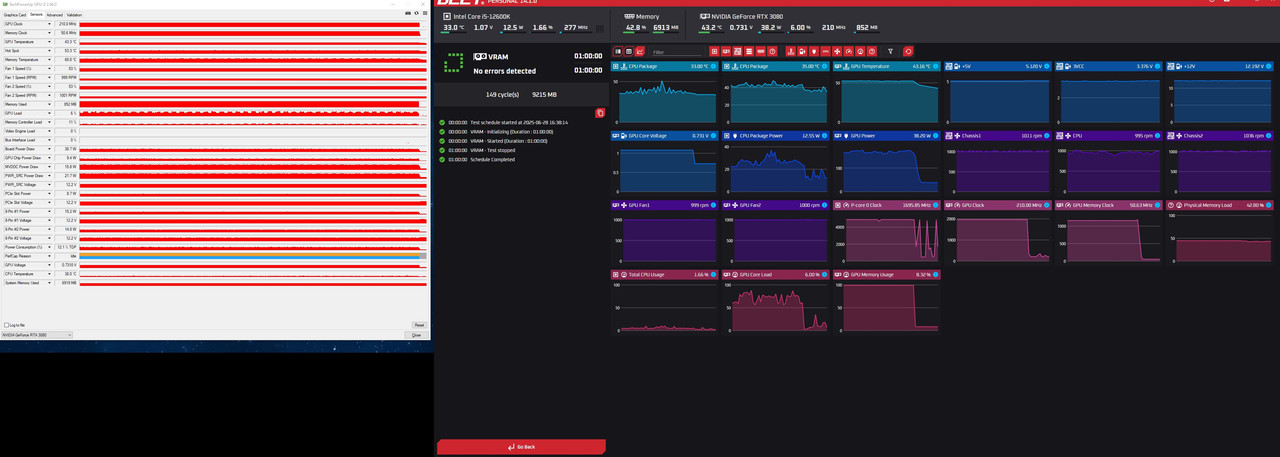
Task: Click info icon on GPU Power graph
Action: click(936, 135)
